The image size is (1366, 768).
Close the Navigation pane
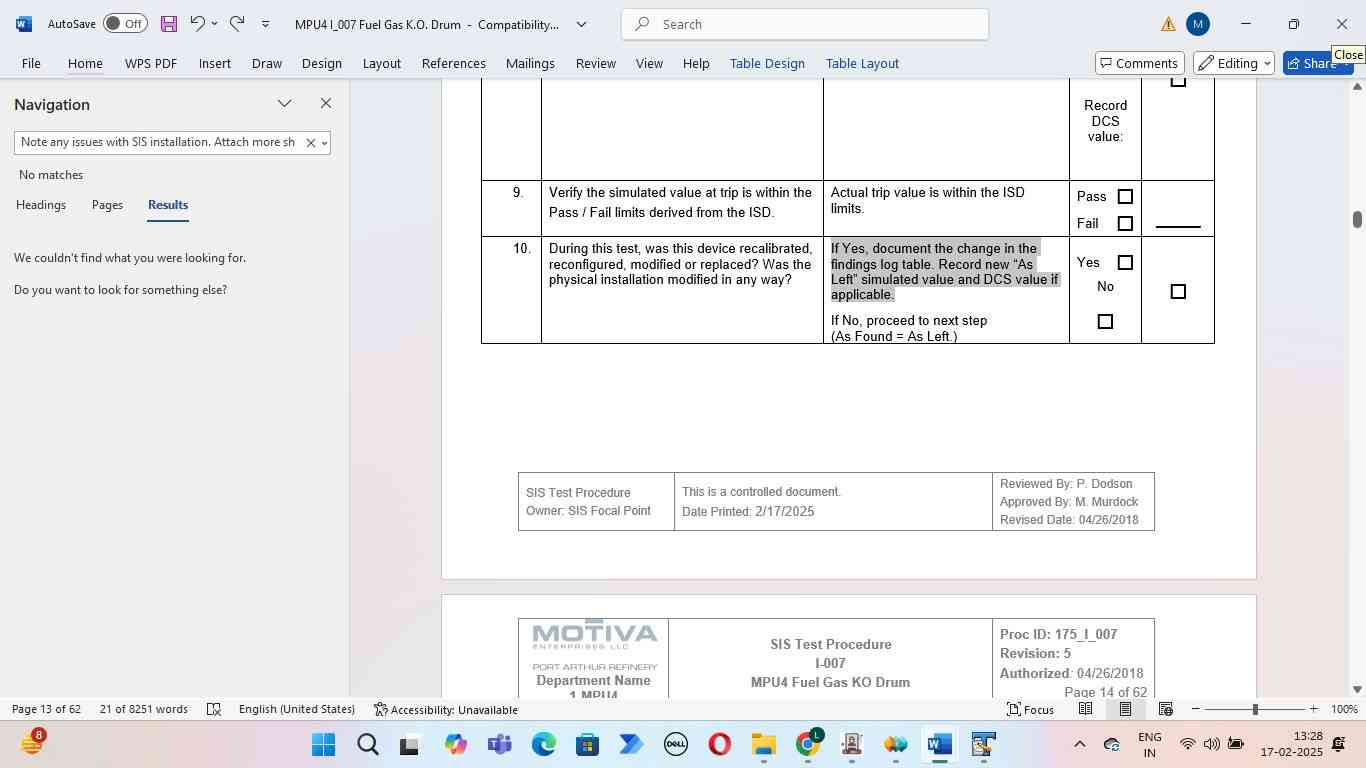pyautogui.click(x=326, y=103)
